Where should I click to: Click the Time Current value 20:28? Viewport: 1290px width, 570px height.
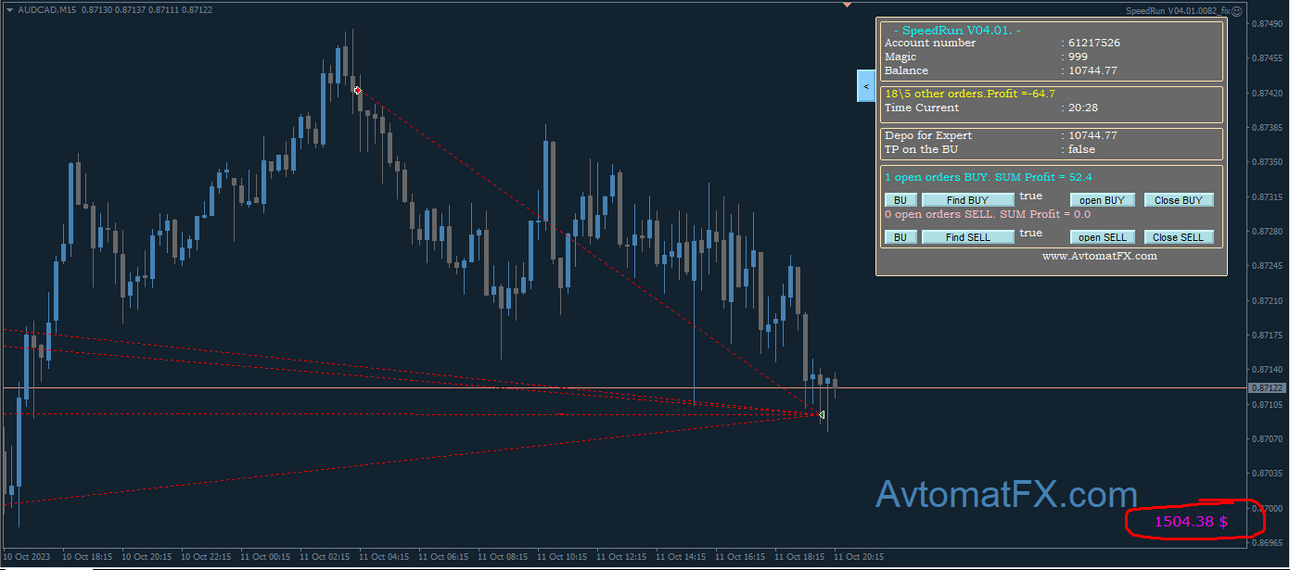pos(1083,108)
